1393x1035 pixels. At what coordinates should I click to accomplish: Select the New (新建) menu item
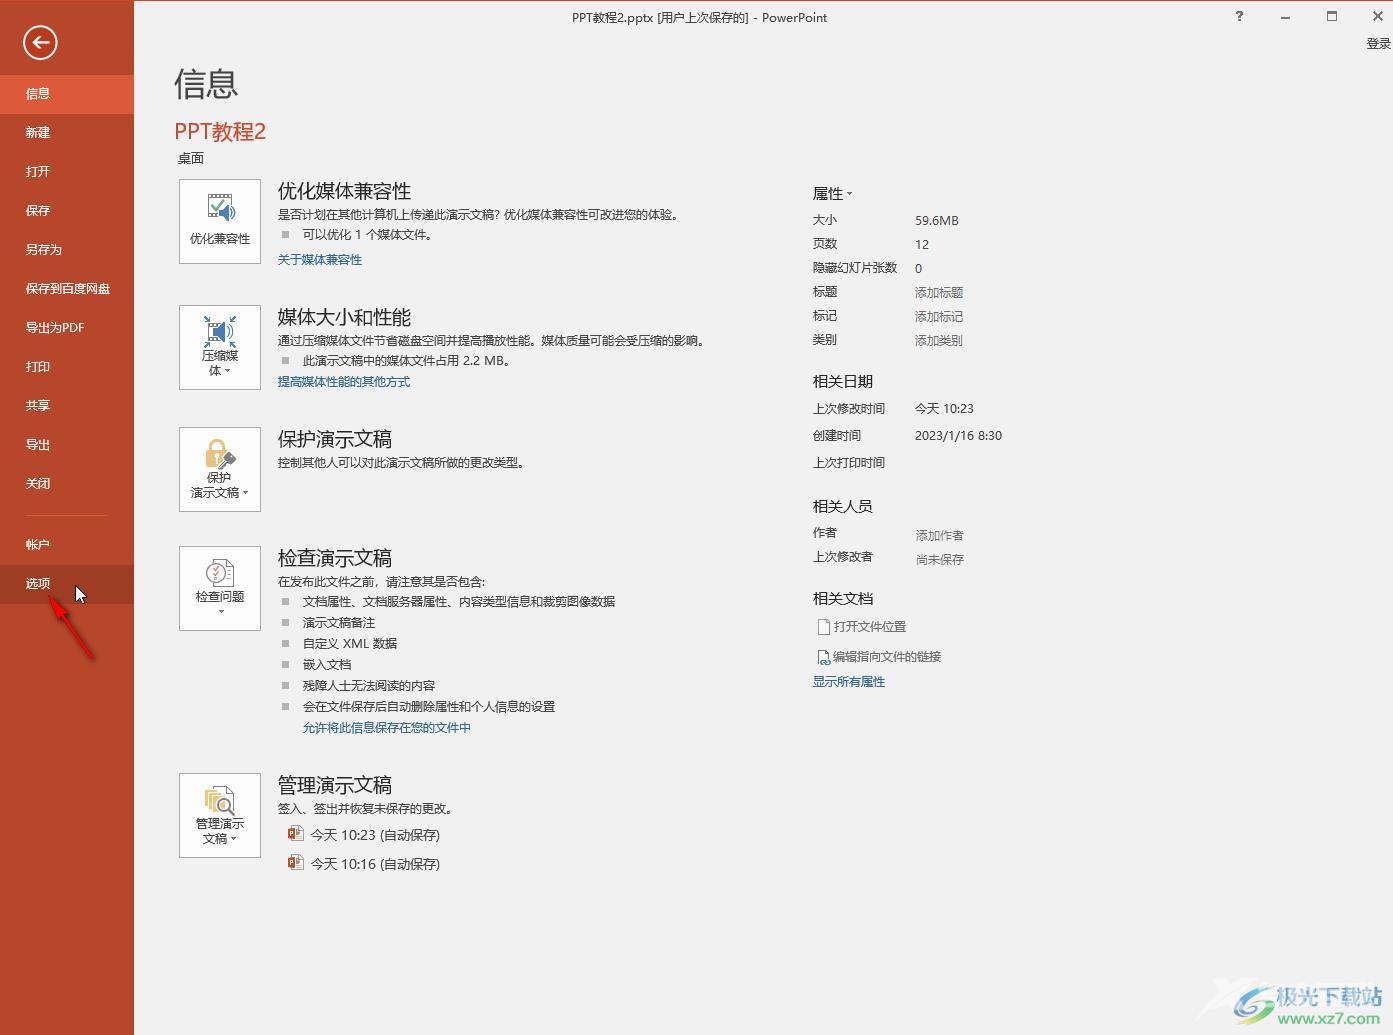coord(67,133)
